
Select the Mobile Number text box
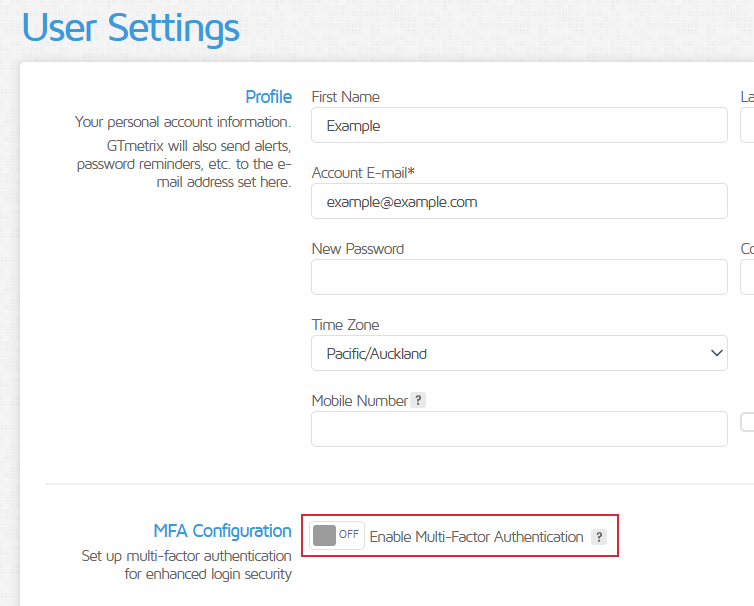pyautogui.click(x=518, y=429)
